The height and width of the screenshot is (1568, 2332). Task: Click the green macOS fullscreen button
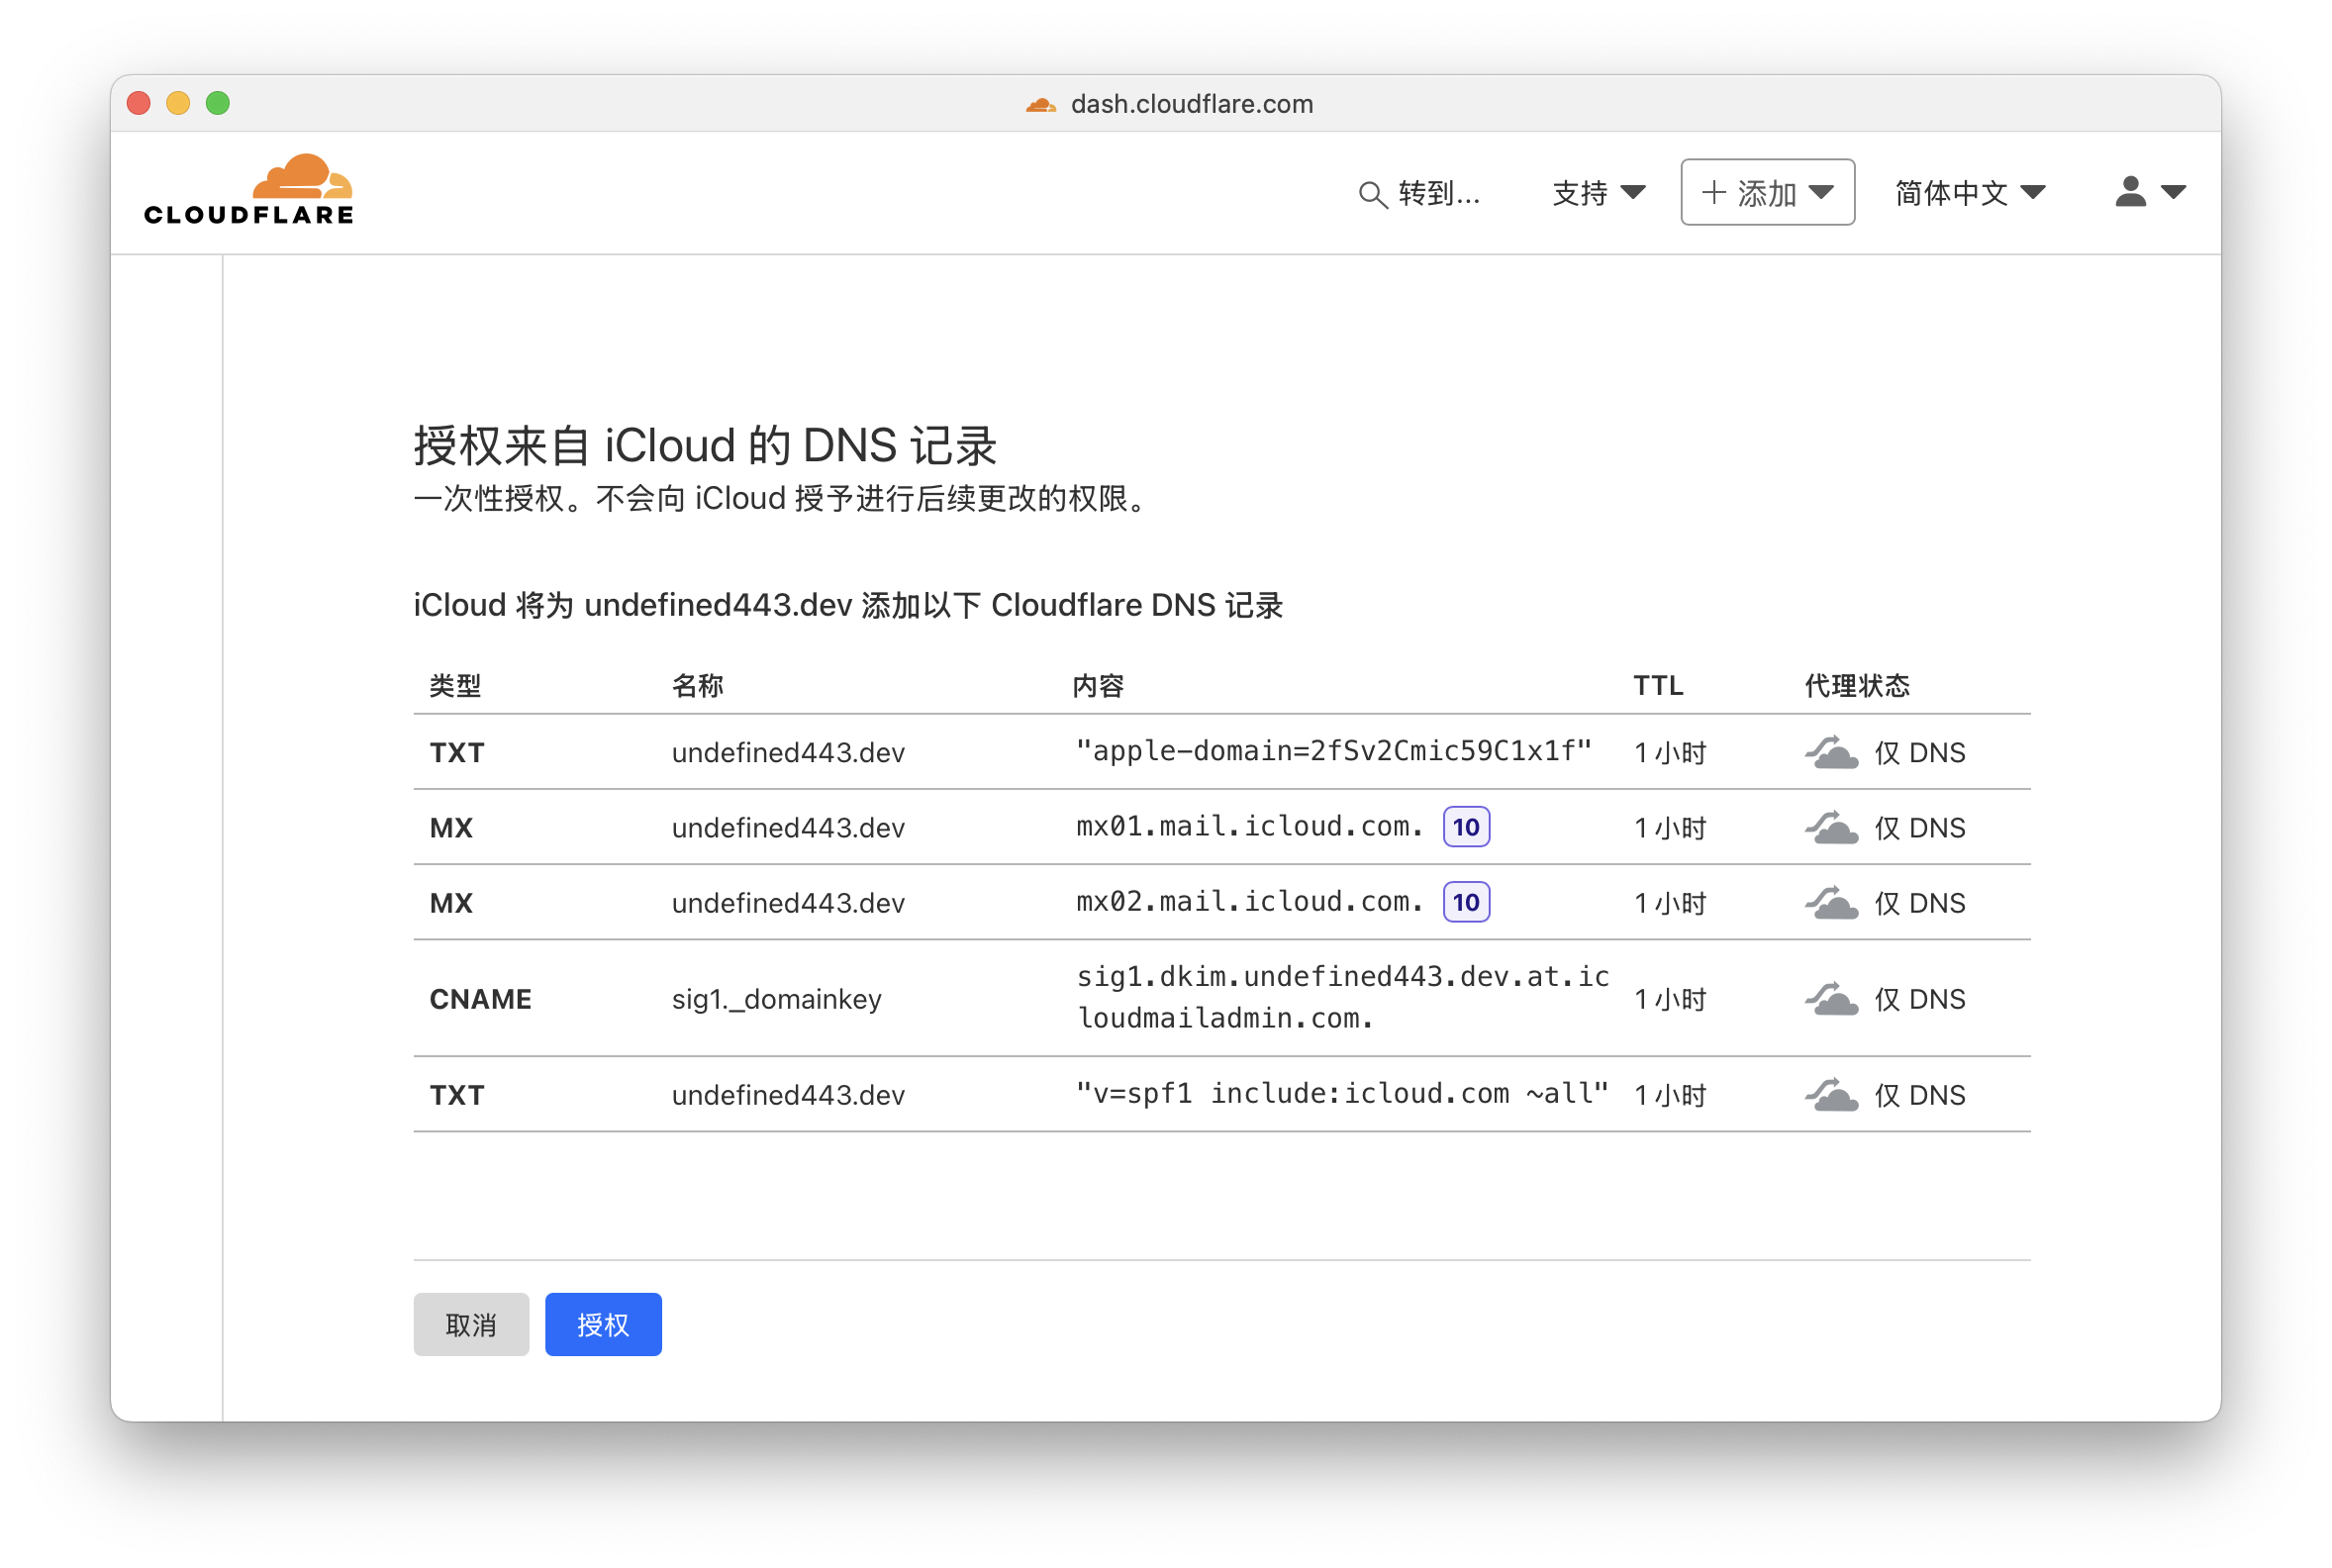coord(218,103)
